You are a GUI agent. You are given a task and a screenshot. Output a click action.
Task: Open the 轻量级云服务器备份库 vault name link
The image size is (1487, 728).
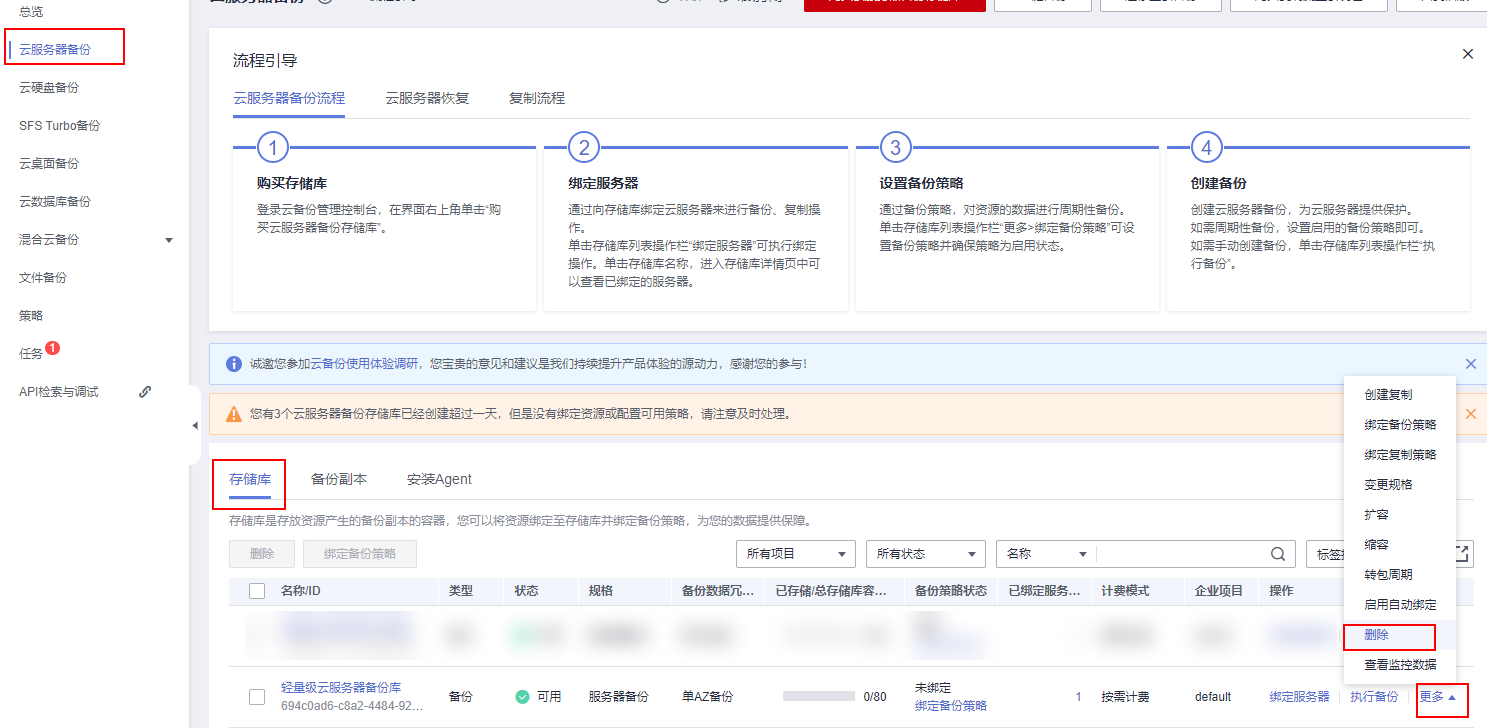pos(341,688)
